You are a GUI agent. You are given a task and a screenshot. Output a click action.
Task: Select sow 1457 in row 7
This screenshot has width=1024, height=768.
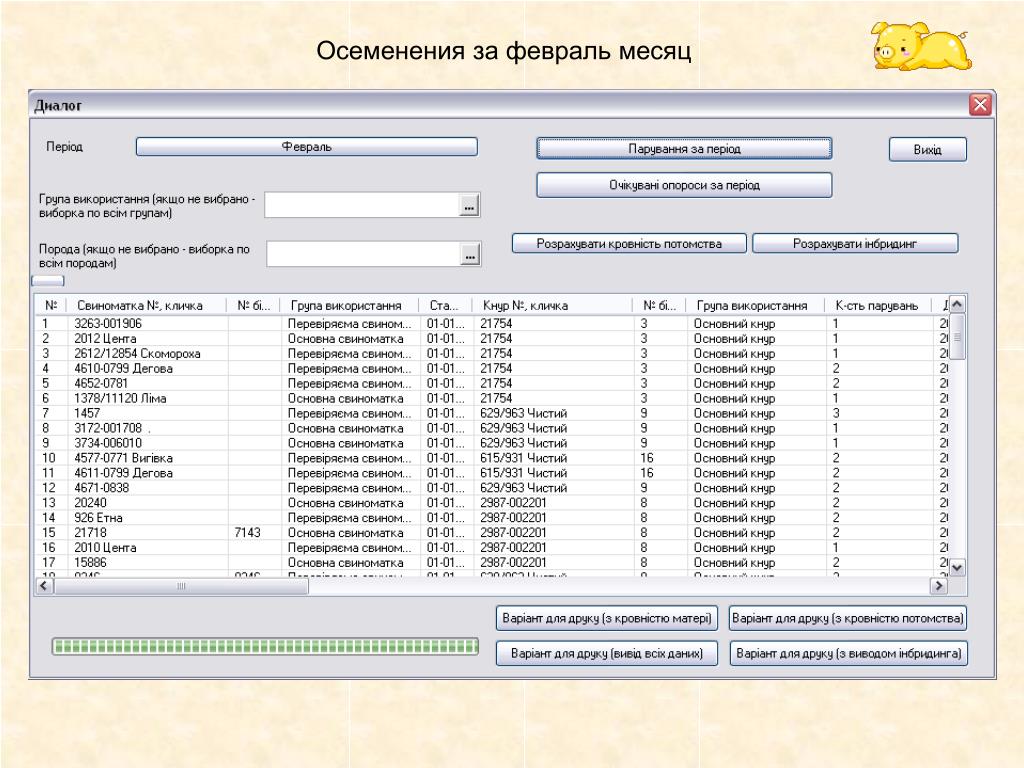click(87, 413)
